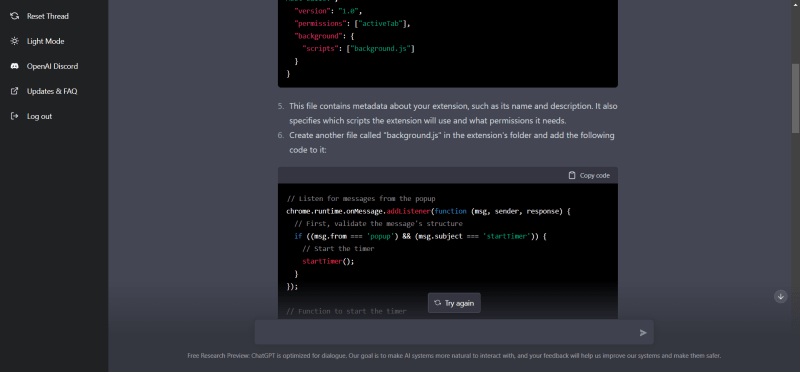This screenshot has height=372, width=800.
Task: Click the retry icon in Try again
Action: click(x=437, y=303)
